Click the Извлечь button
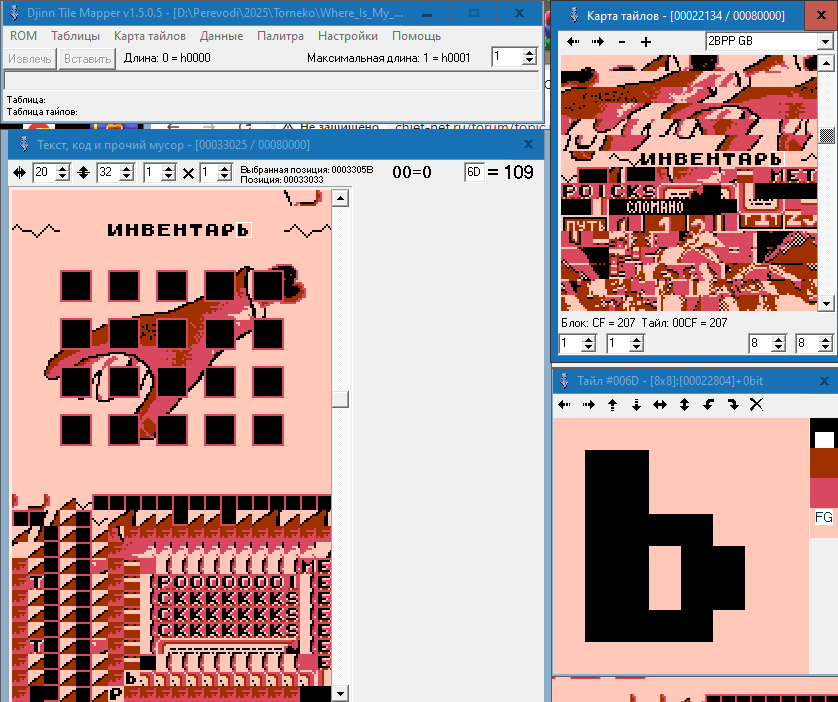This screenshot has height=702, width=838. pyautogui.click(x=29, y=58)
